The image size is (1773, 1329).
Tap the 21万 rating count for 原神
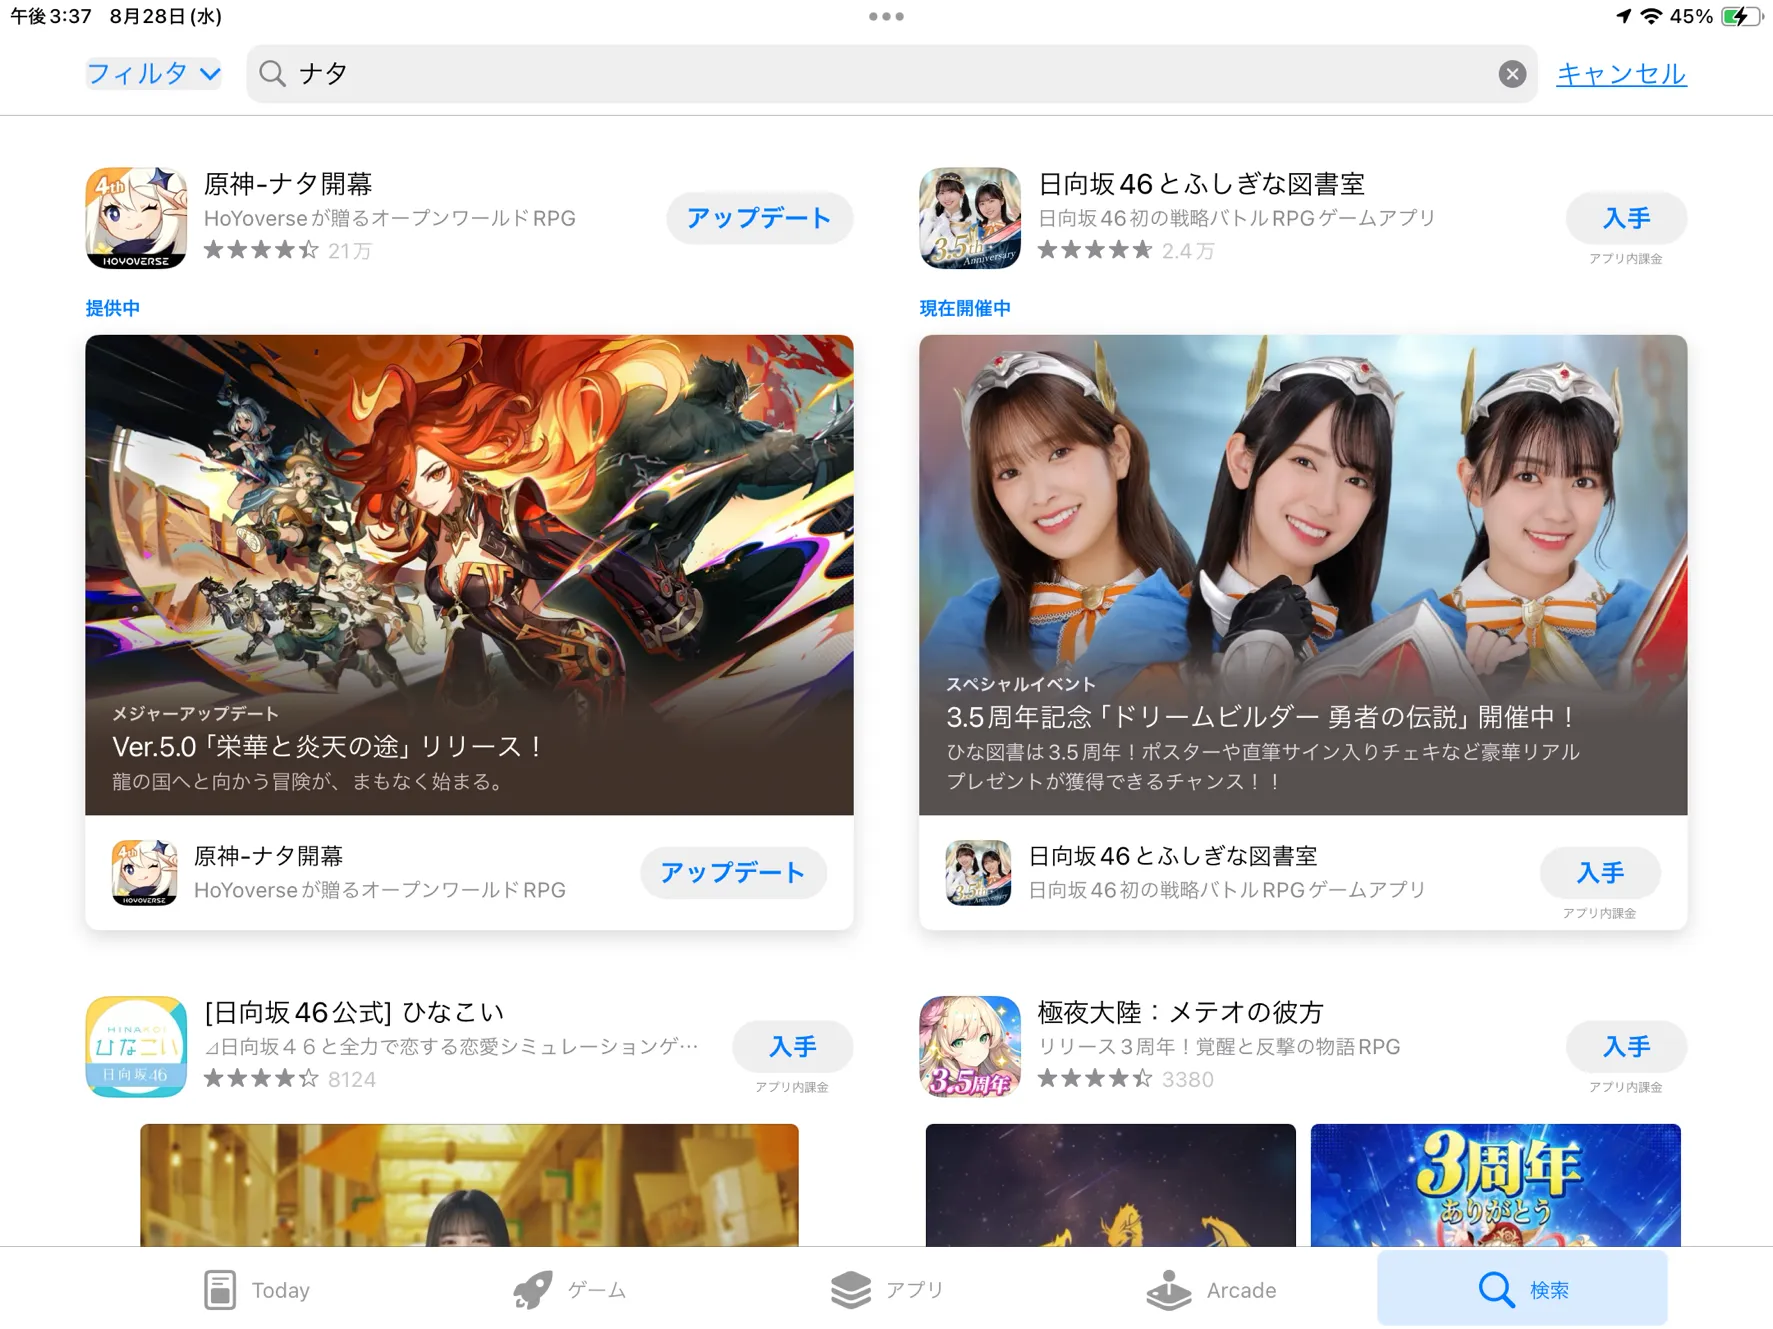coord(350,250)
